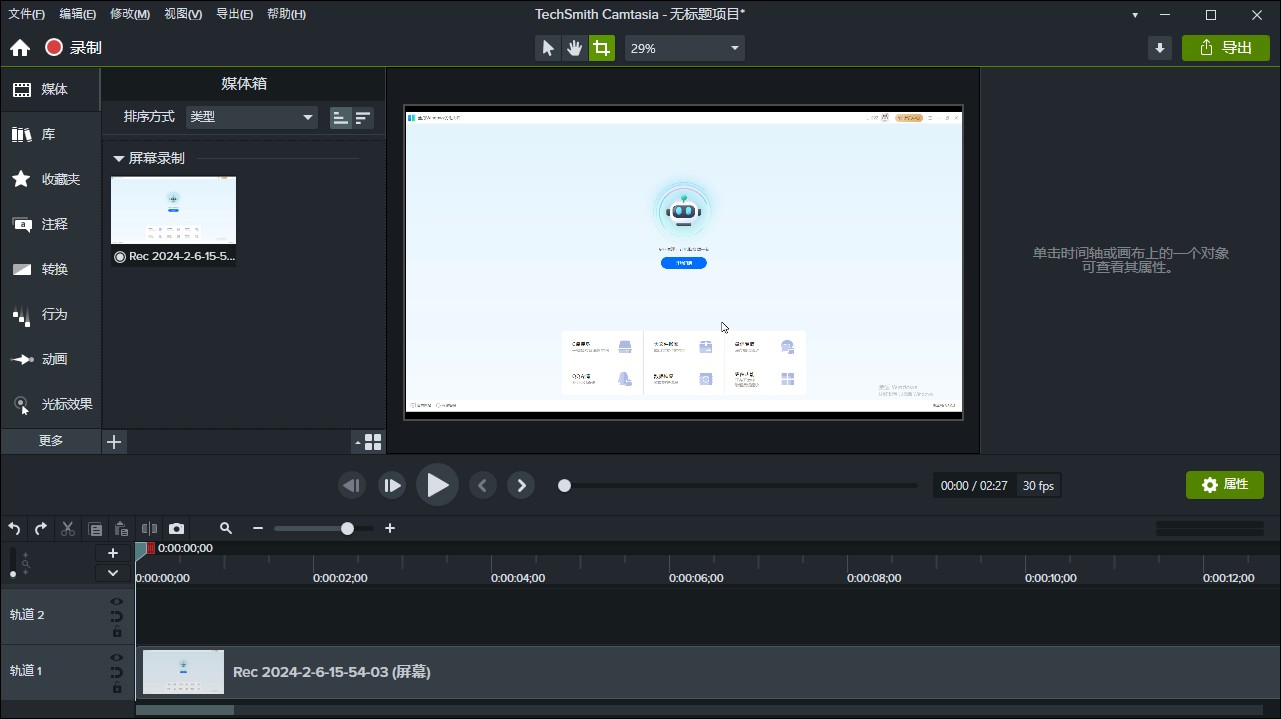The height and width of the screenshot is (719, 1281).
Task: Open the Cursor Effects (光标效果) panel
Action: [x=50, y=405]
